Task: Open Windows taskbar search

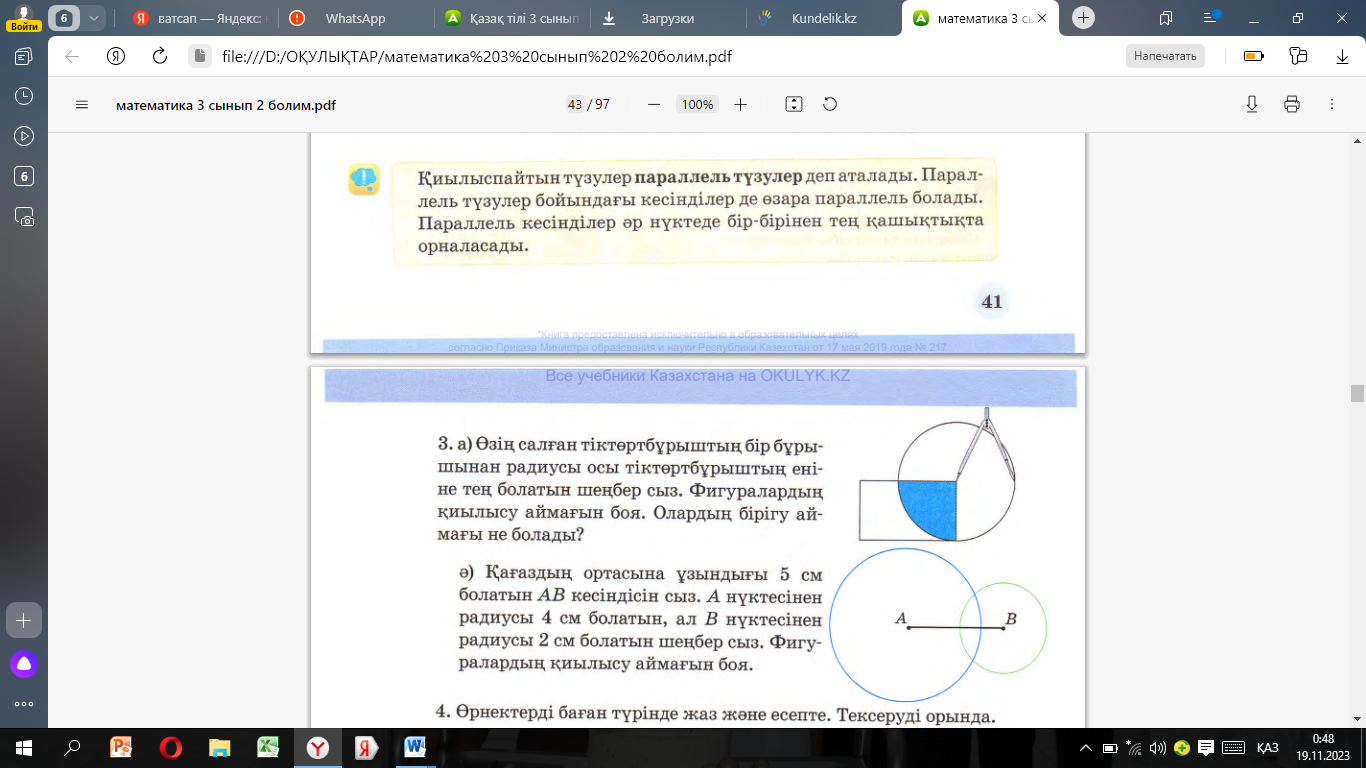Action: pyautogui.click(x=72, y=747)
